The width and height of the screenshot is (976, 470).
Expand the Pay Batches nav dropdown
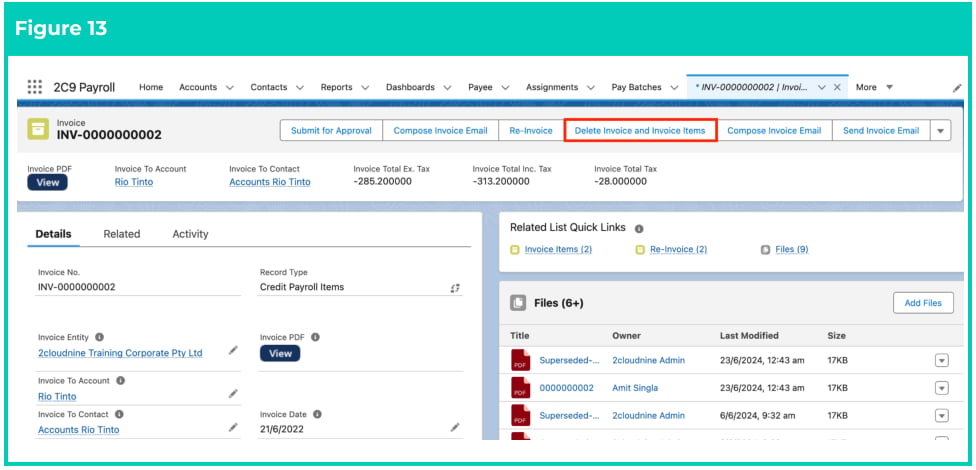[x=673, y=88]
